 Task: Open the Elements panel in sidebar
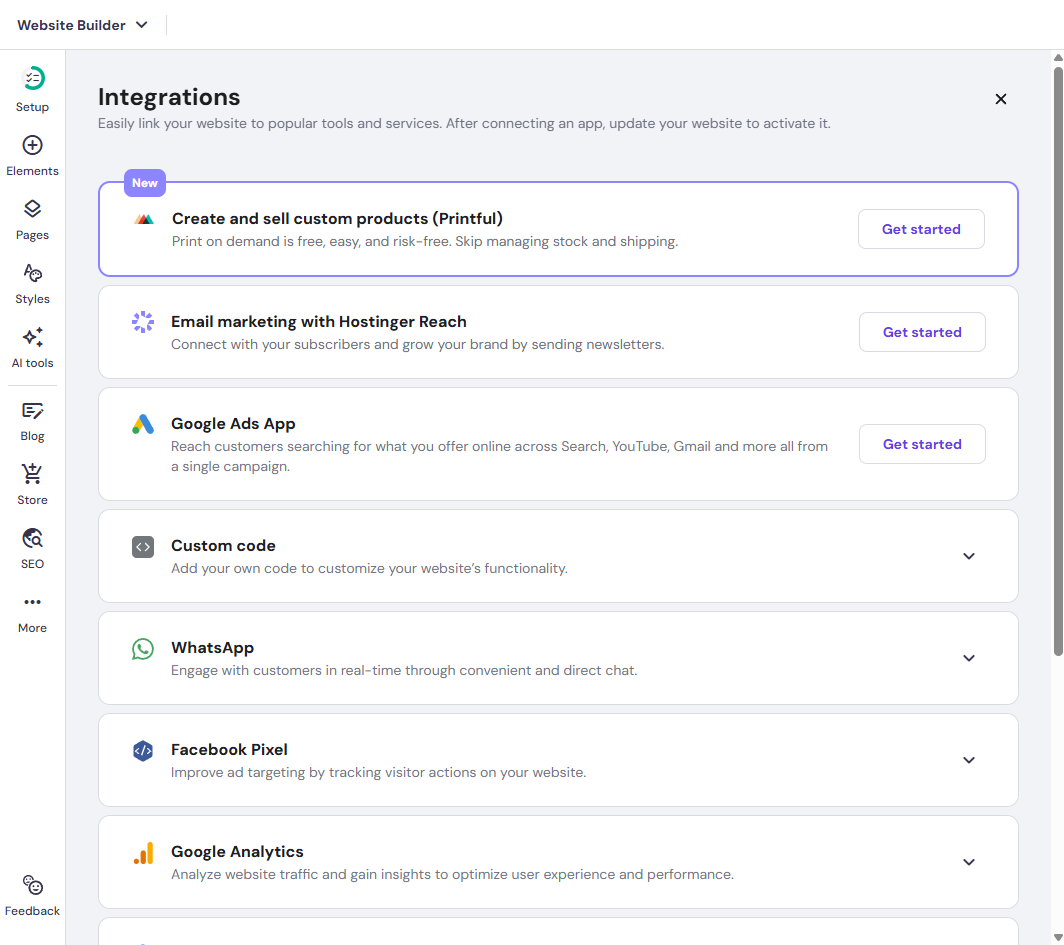click(x=33, y=146)
